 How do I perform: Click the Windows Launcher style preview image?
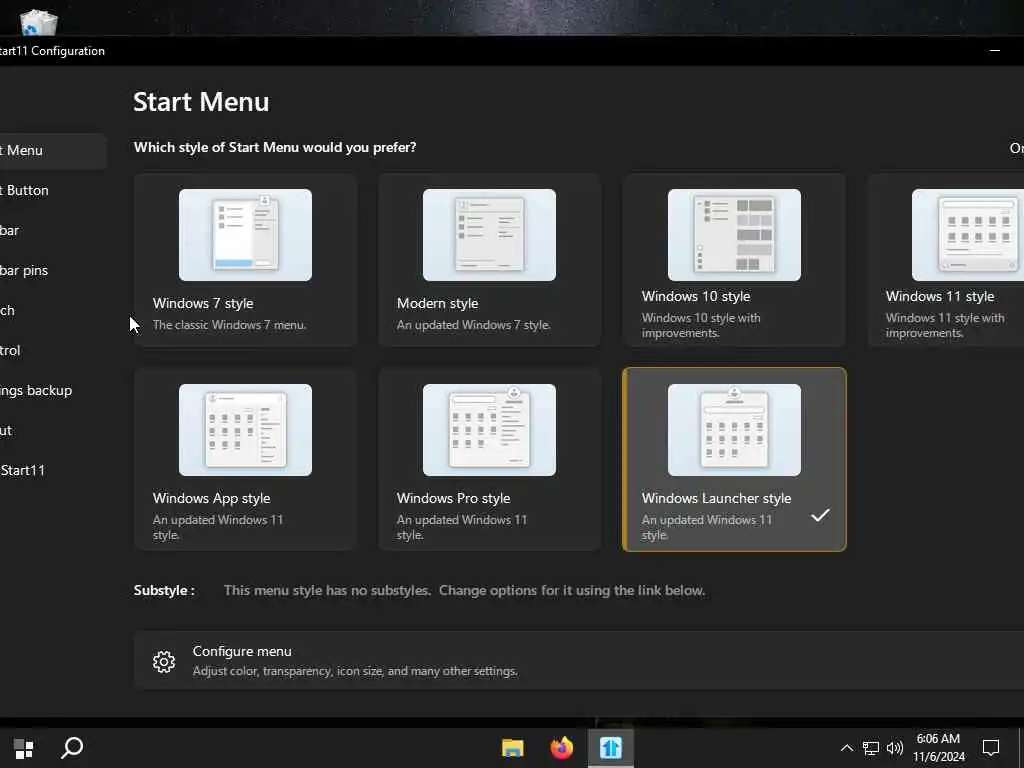(734, 430)
